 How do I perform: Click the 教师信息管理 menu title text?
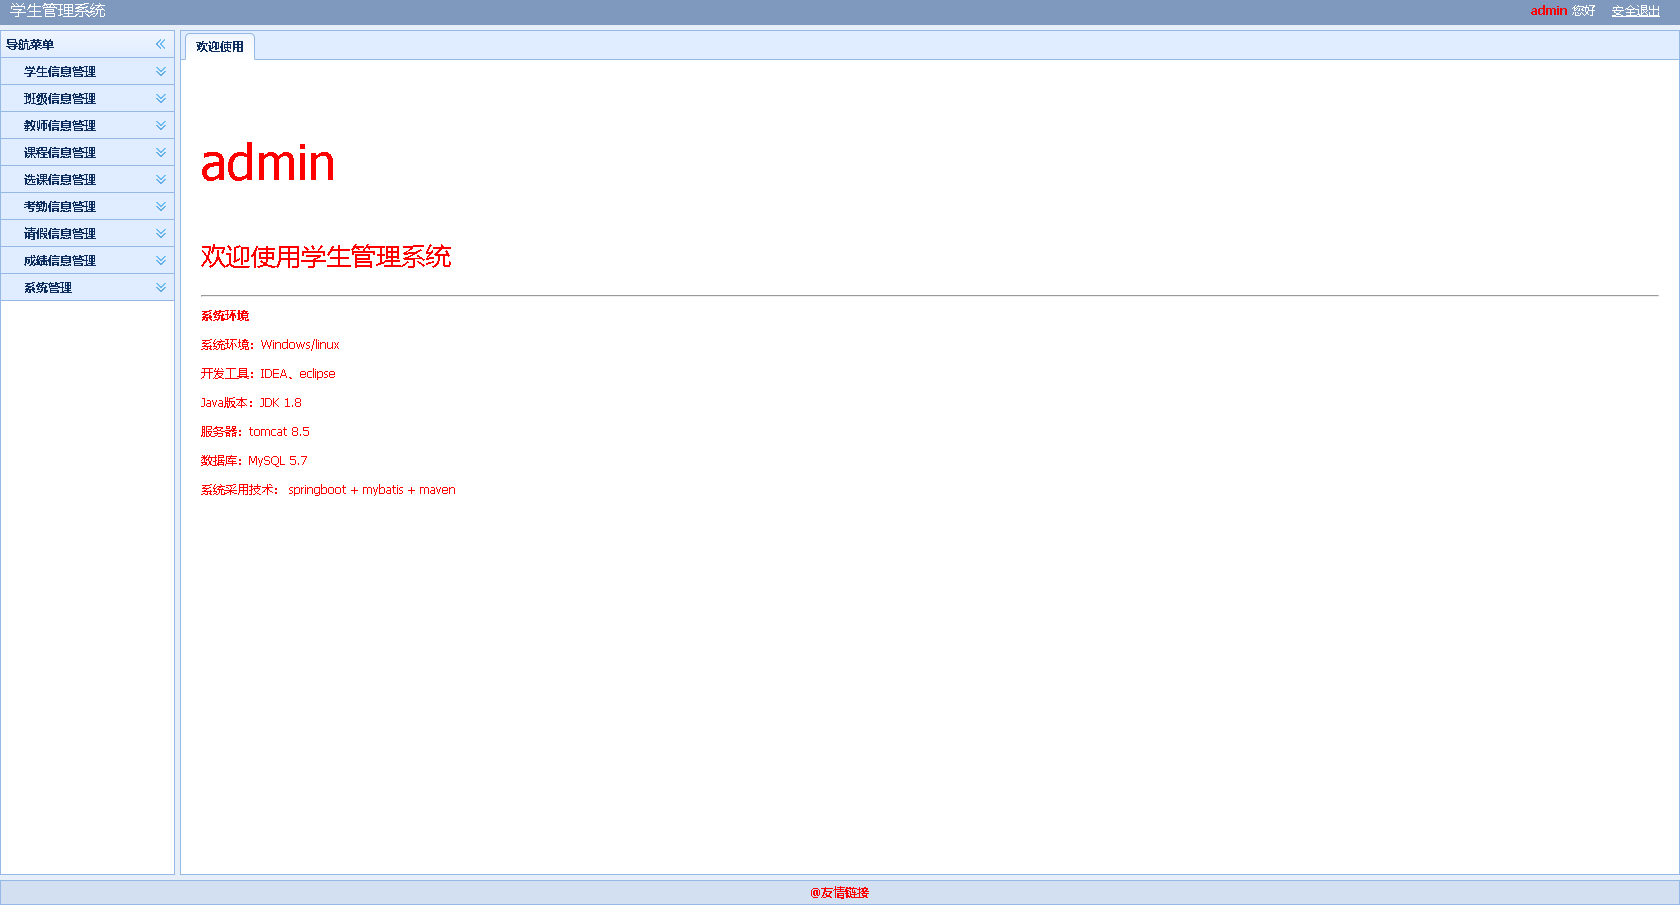(x=60, y=126)
